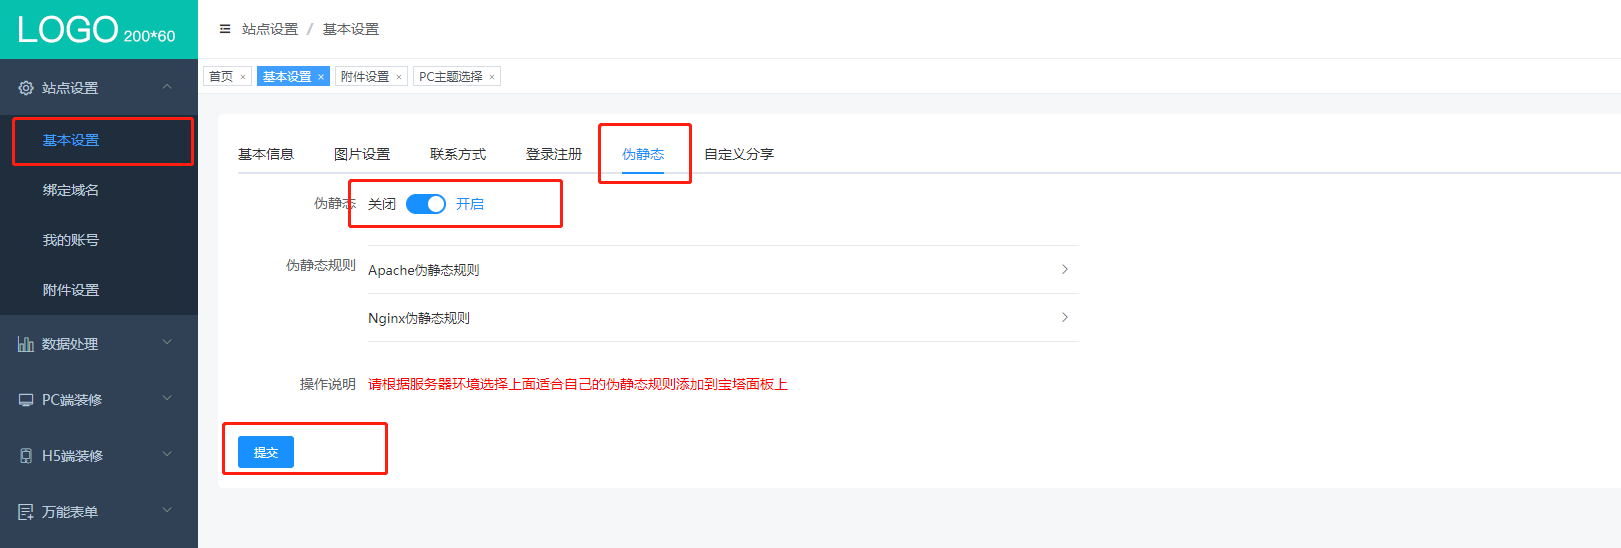
Task: Click the 提交 submit button
Action: 266,452
